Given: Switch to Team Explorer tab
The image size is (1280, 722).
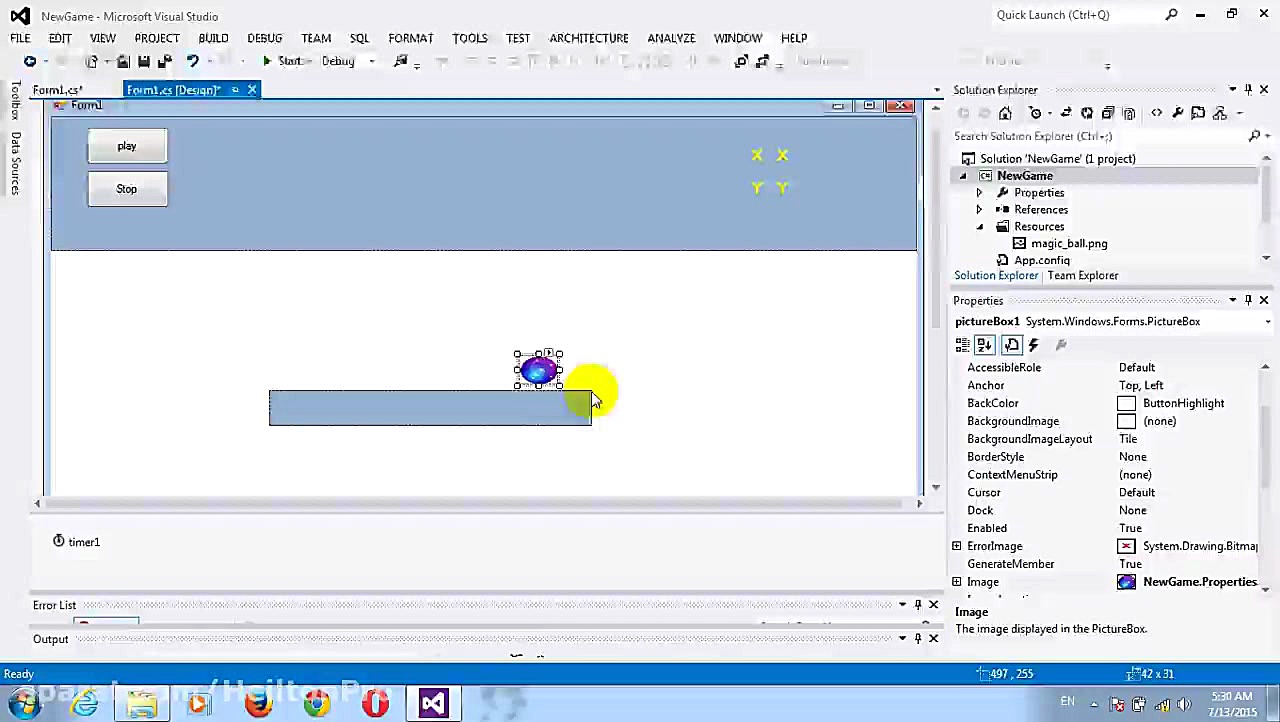Looking at the screenshot, I should click(1083, 275).
